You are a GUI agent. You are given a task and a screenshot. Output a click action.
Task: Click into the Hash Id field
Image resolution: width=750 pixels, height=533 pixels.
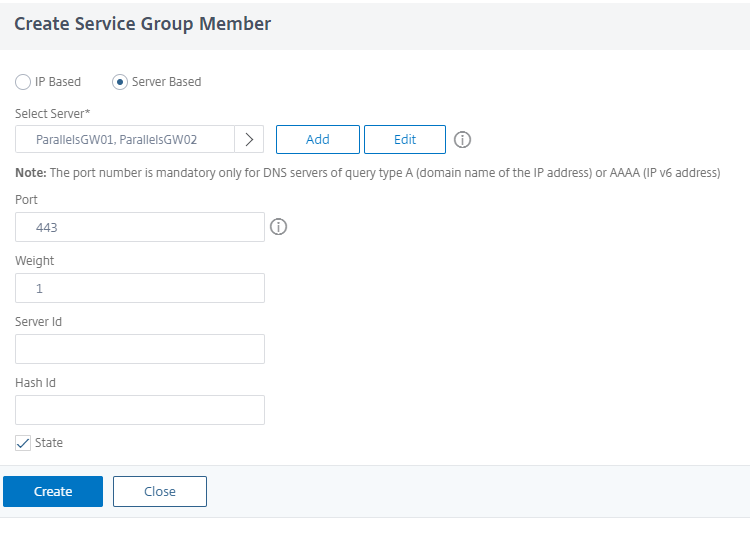pyautogui.click(x=140, y=410)
